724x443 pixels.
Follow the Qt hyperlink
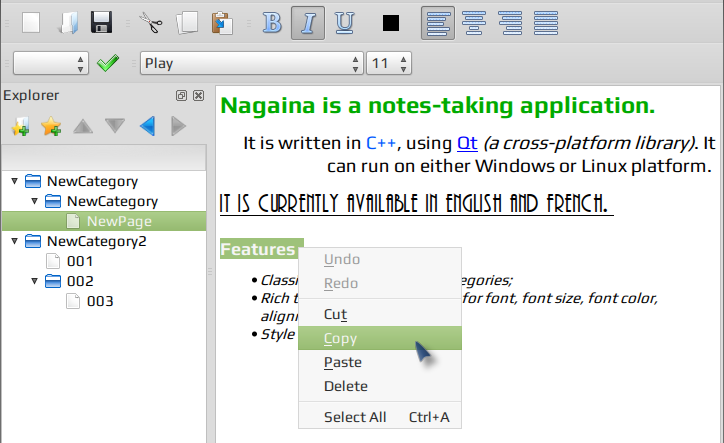467,143
